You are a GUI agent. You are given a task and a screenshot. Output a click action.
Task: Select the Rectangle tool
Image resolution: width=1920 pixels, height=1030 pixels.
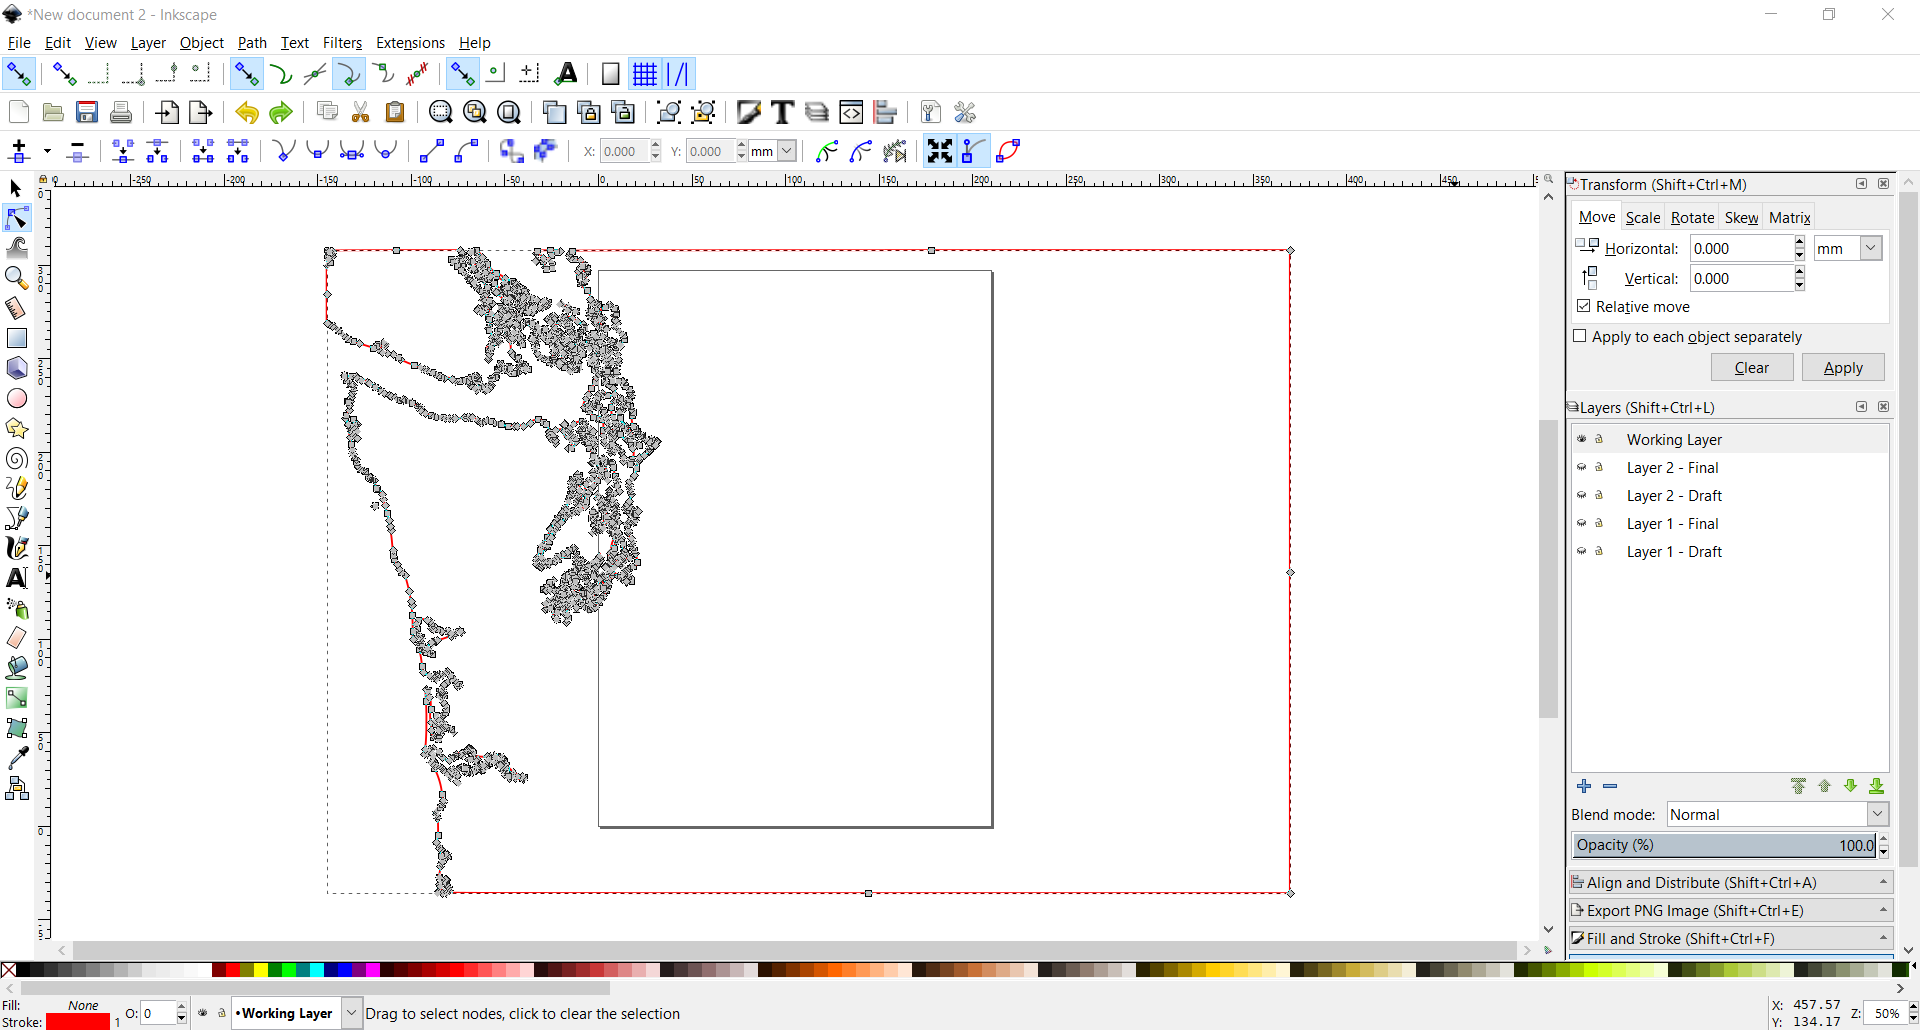17,338
